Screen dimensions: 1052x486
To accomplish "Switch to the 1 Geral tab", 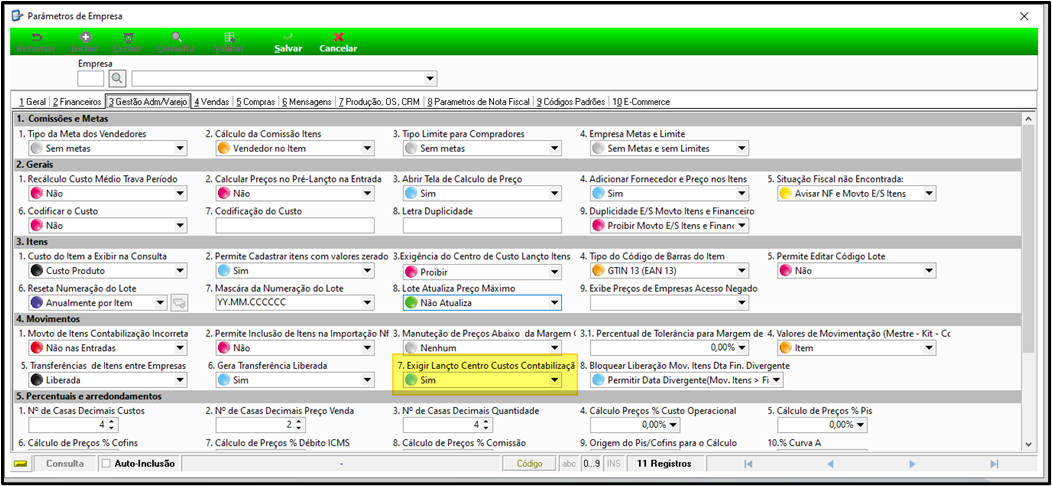I will (32, 102).
